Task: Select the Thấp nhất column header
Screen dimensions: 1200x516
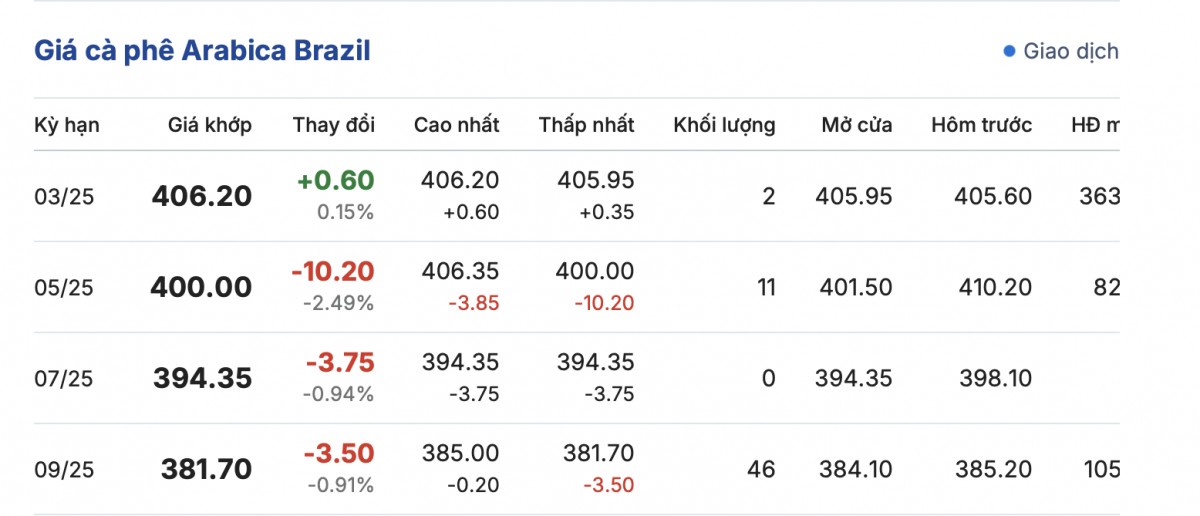Action: [x=586, y=125]
